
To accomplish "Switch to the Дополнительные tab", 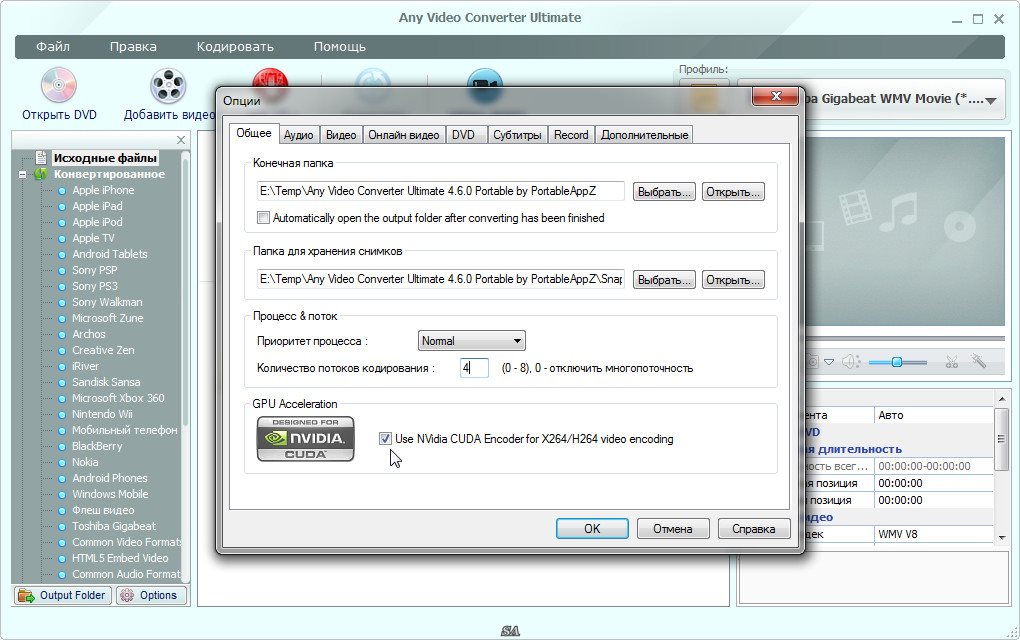I will point(645,135).
